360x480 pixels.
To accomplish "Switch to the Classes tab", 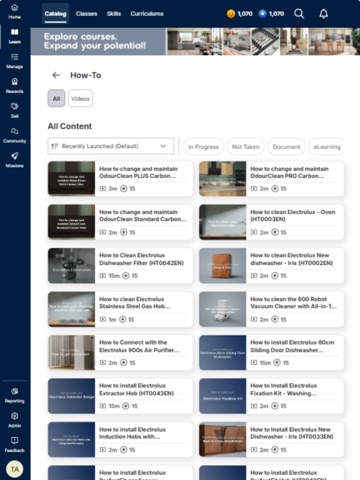I will (86, 14).
